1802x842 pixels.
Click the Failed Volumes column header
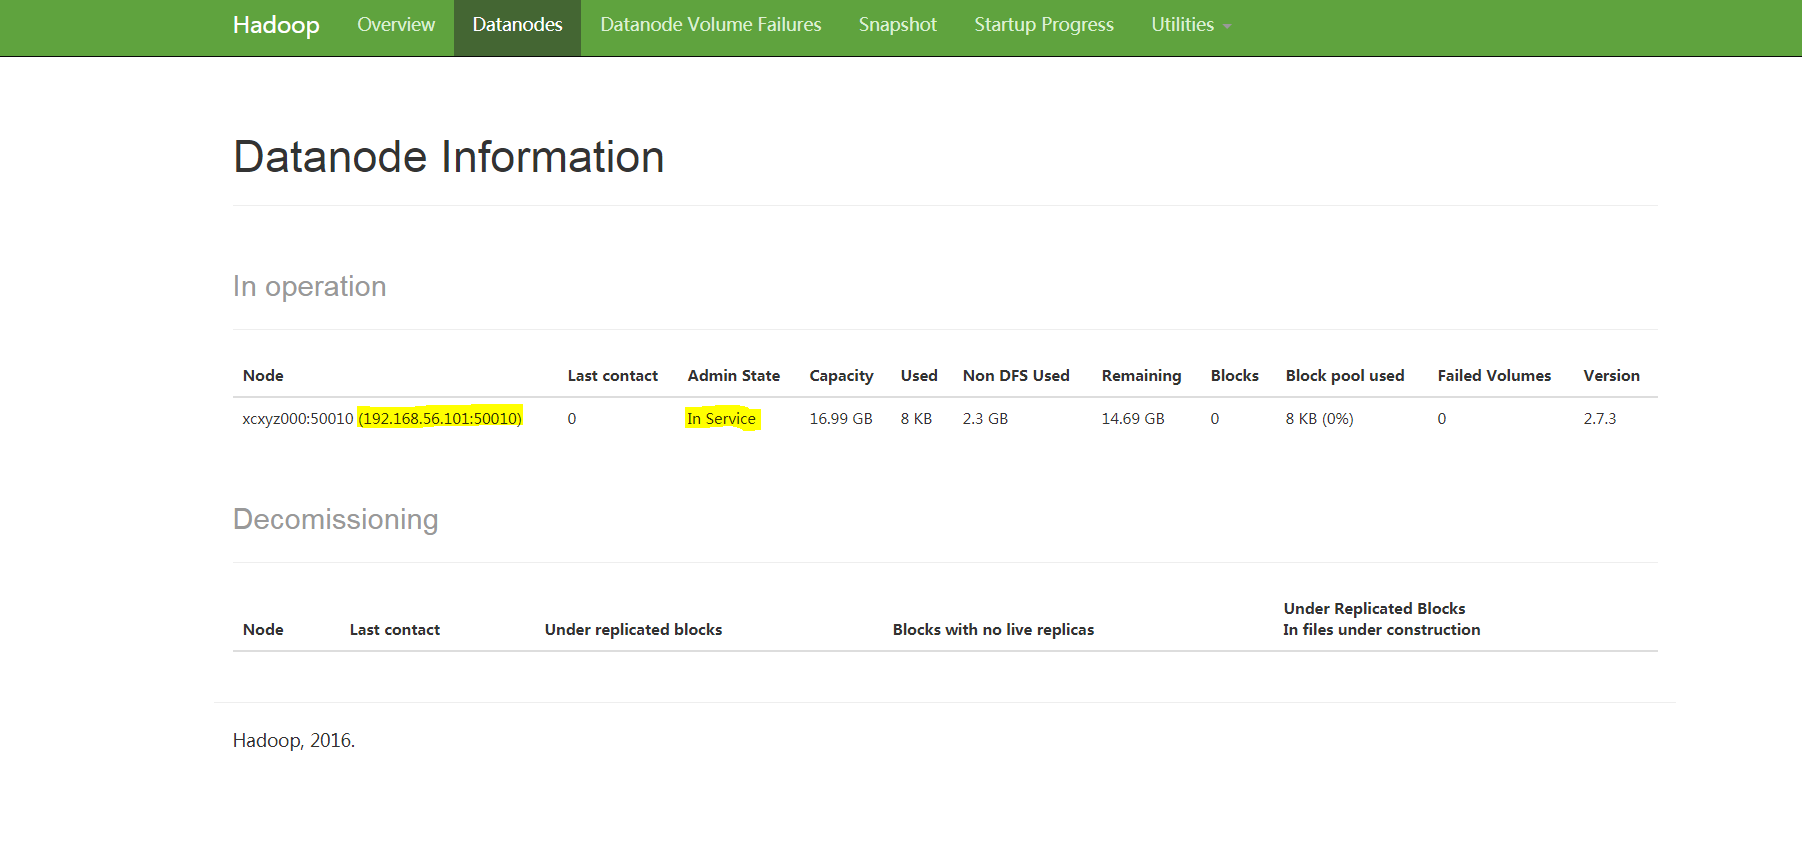coord(1494,376)
